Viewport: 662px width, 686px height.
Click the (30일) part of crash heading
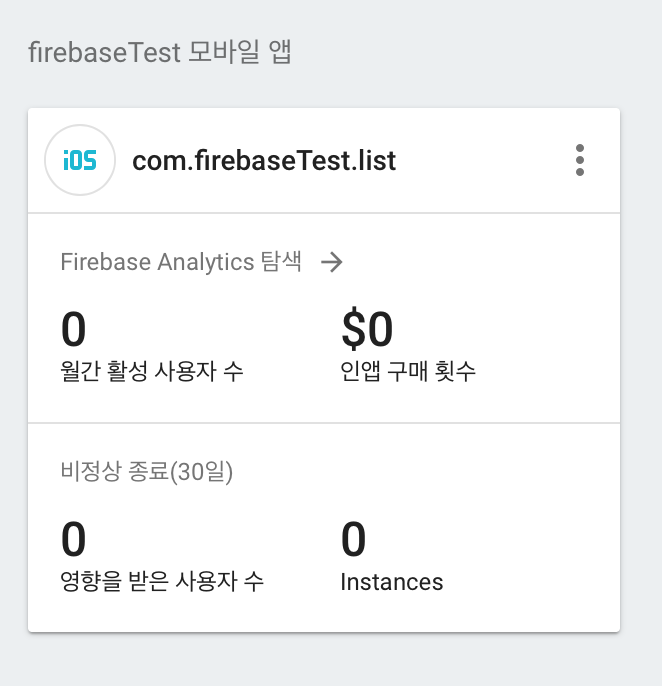click(201, 472)
